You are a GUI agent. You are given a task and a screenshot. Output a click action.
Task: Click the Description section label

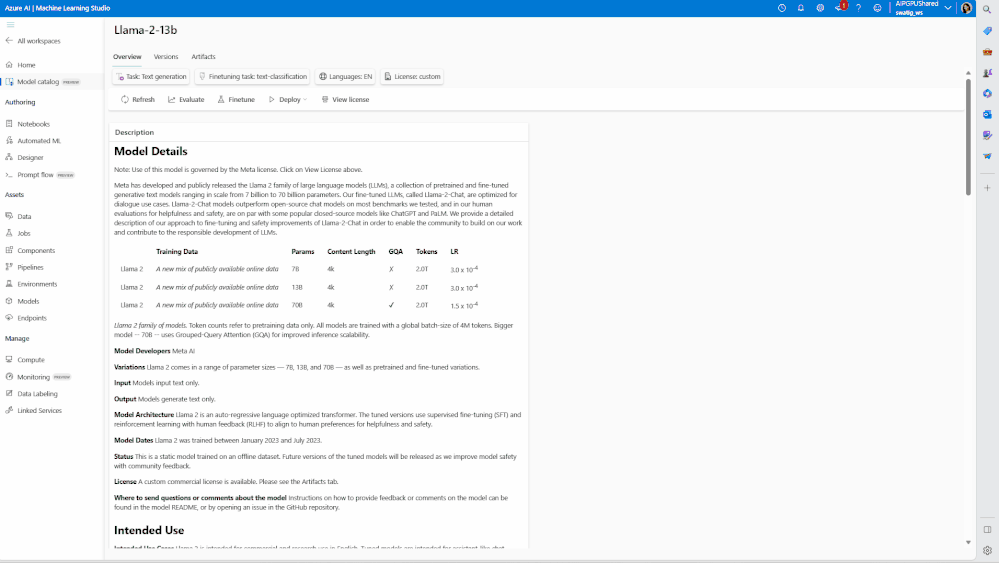[x=134, y=132]
